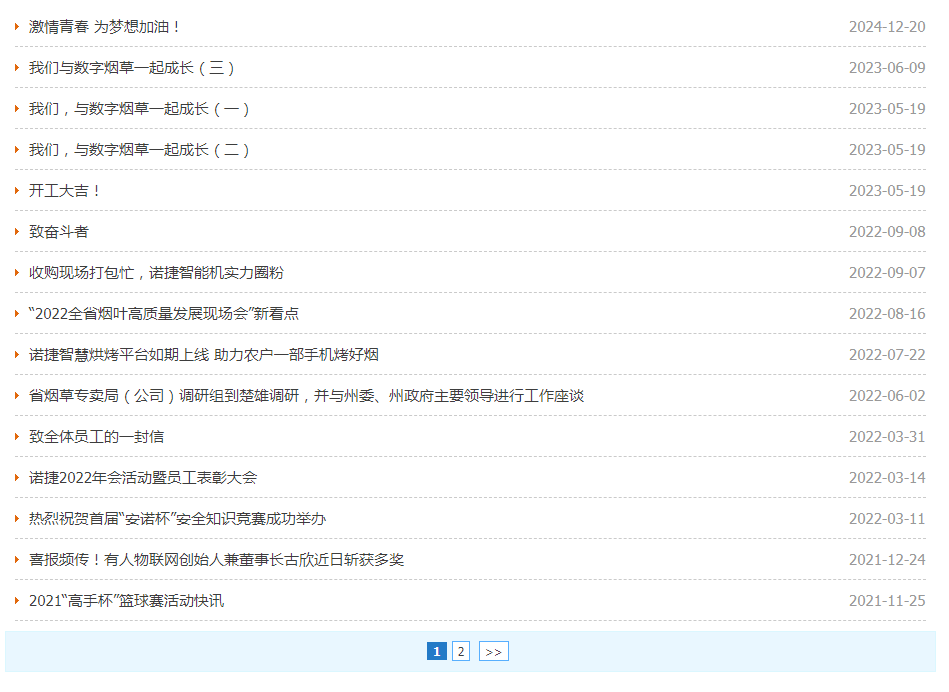Open 热烈祝贺首届"安诺杯"安全知识竞赛成功举办 link

pyautogui.click(x=177, y=519)
